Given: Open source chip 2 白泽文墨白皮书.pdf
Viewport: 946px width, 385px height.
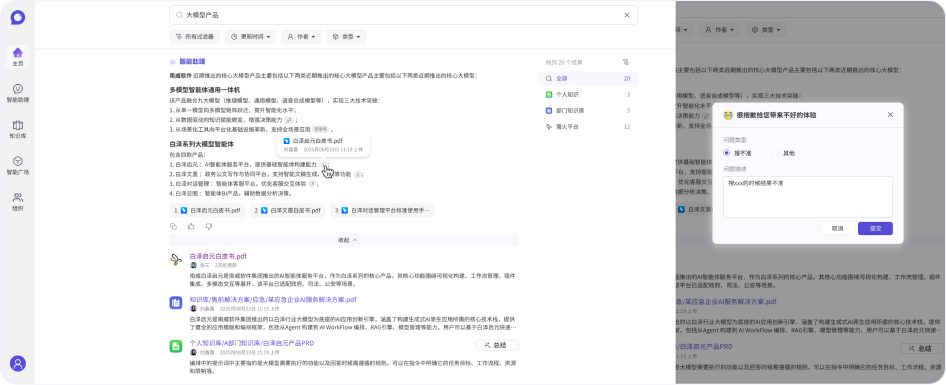Looking at the screenshot, I should [x=287, y=211].
